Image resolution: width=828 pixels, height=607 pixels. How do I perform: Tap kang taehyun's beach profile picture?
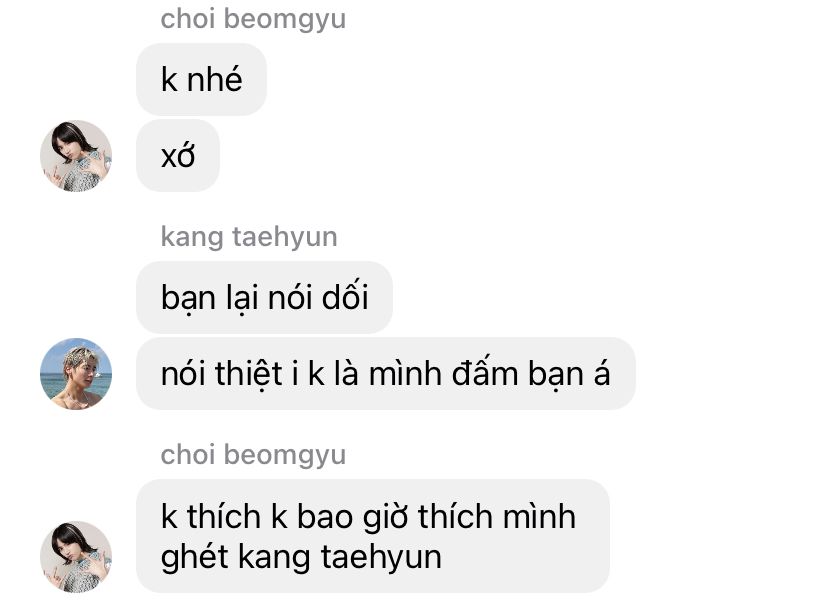click(76, 373)
